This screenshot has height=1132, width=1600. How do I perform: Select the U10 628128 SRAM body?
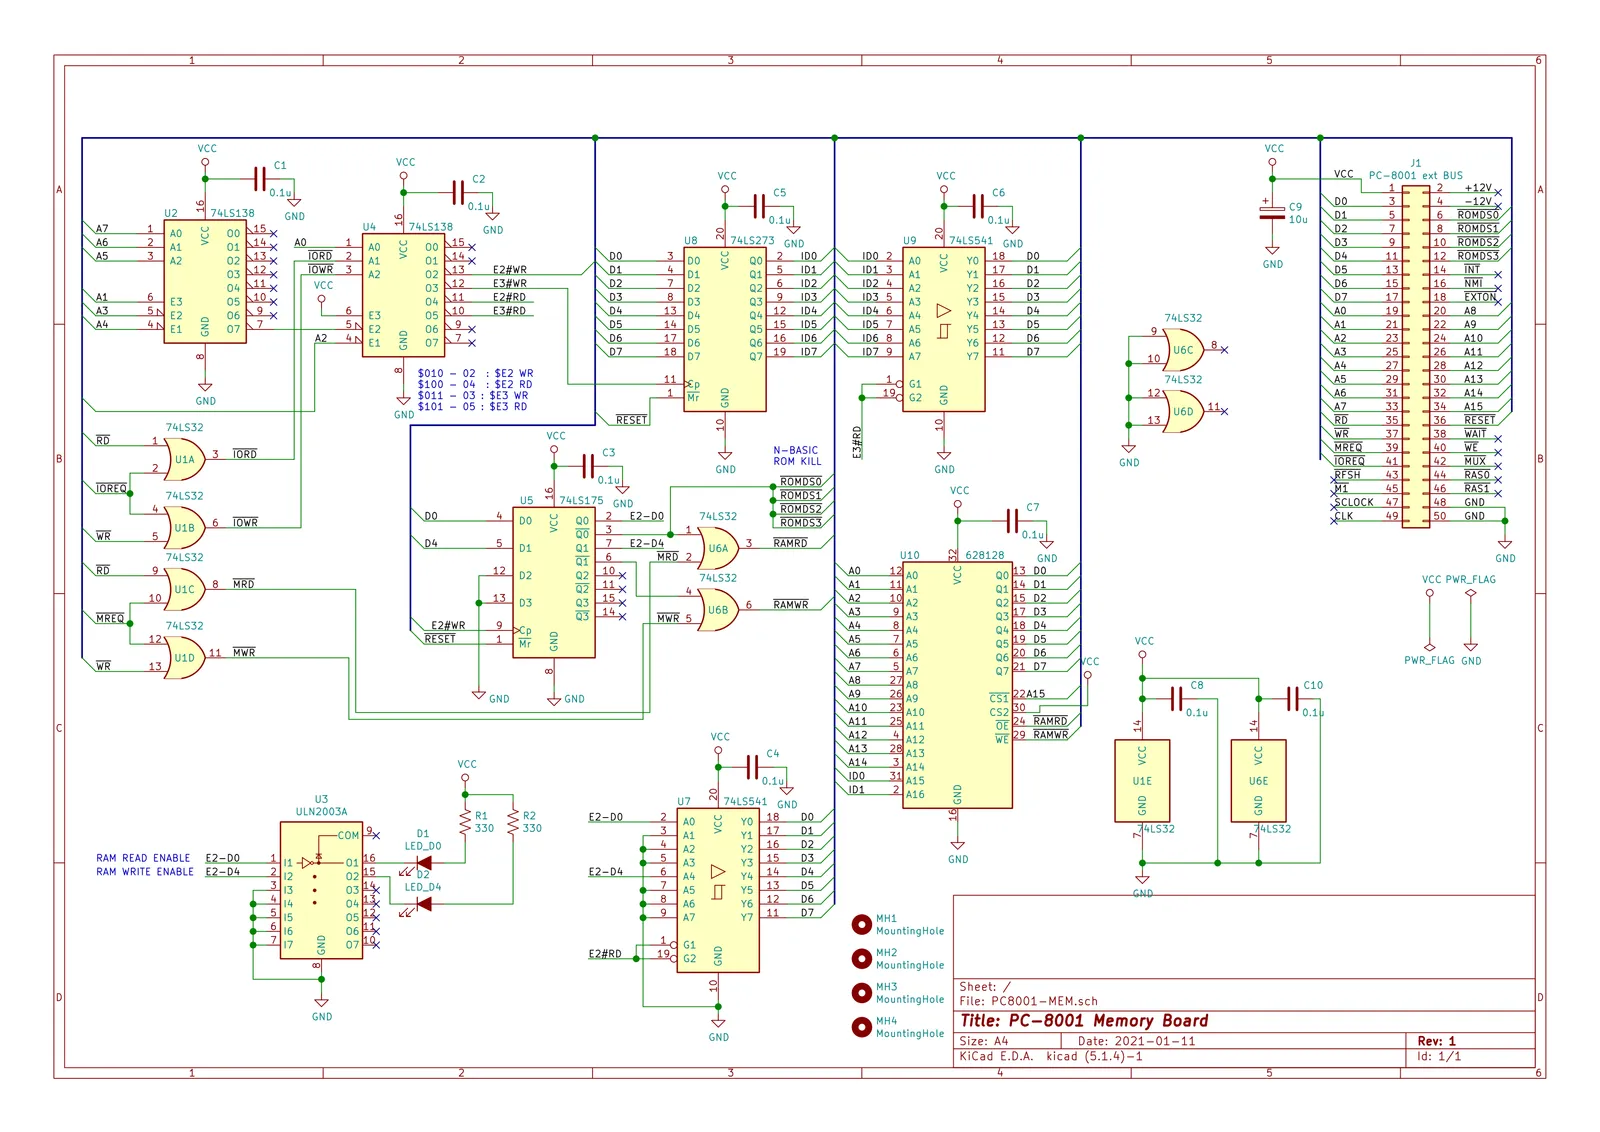[958, 685]
